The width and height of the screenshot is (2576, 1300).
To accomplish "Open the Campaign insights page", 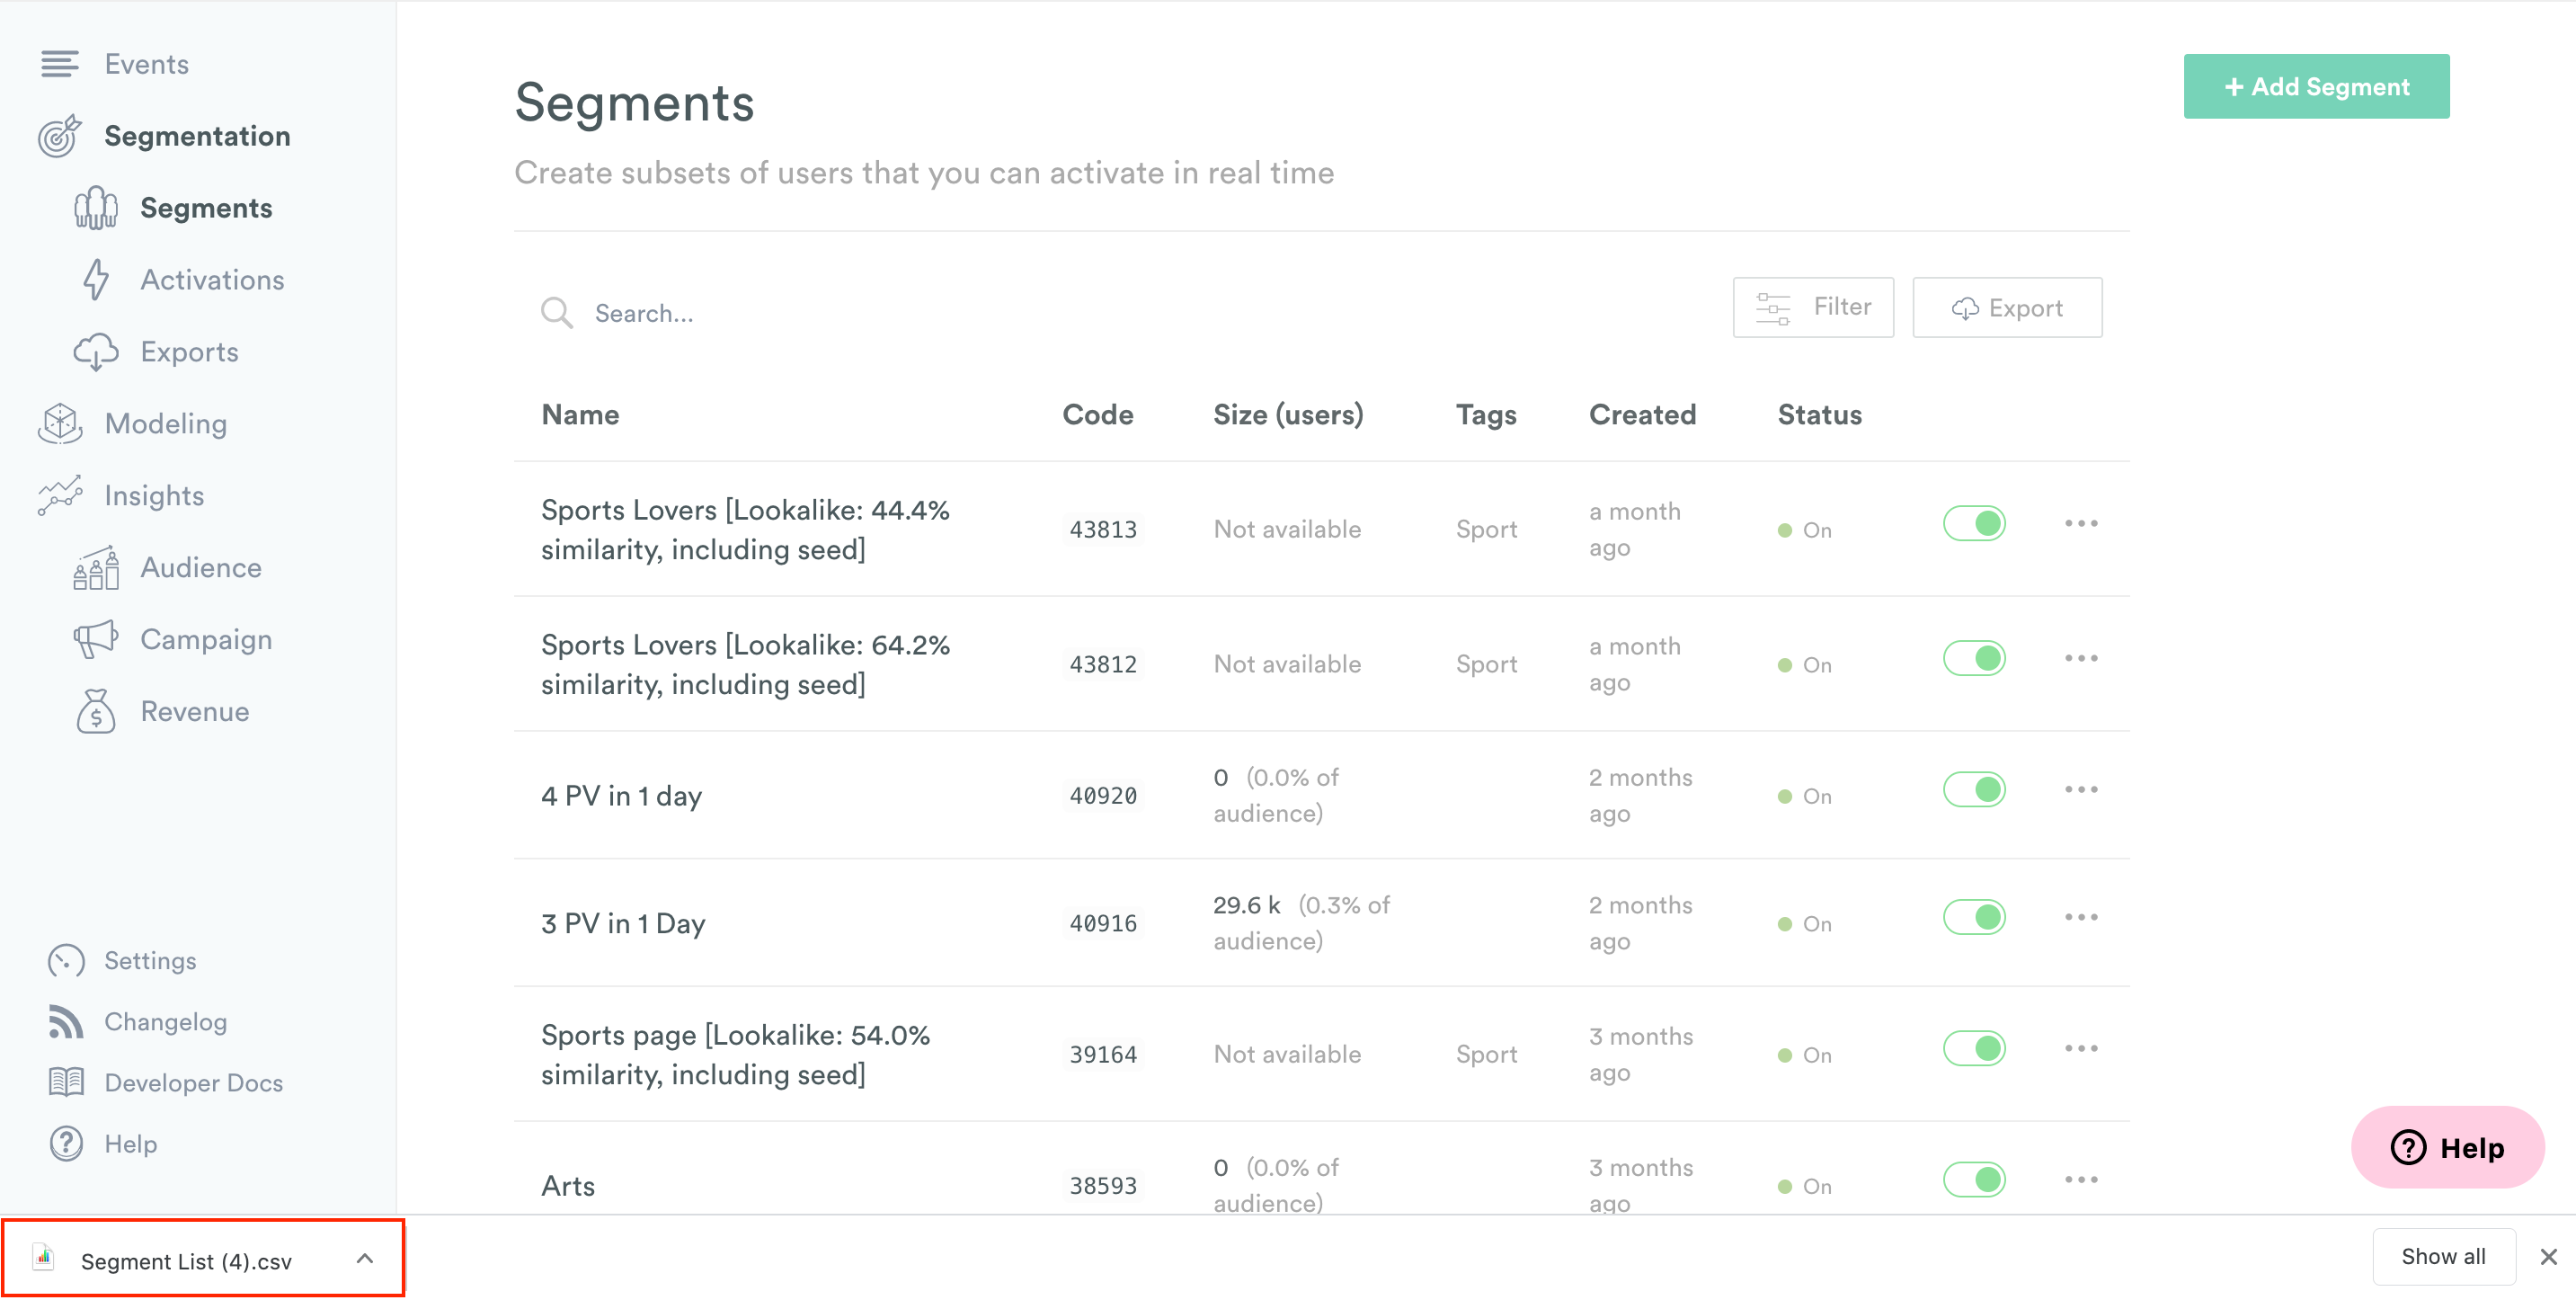I will tap(206, 640).
